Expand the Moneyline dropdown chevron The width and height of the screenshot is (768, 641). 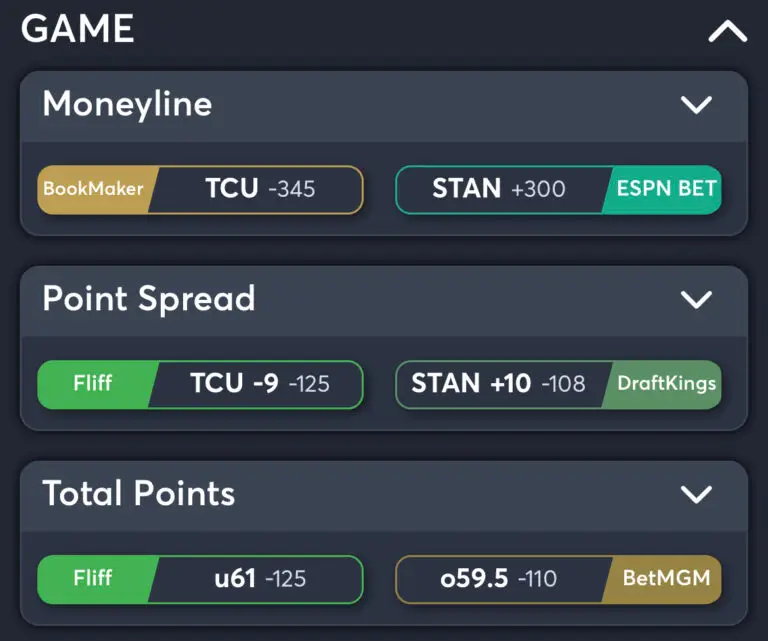696,105
